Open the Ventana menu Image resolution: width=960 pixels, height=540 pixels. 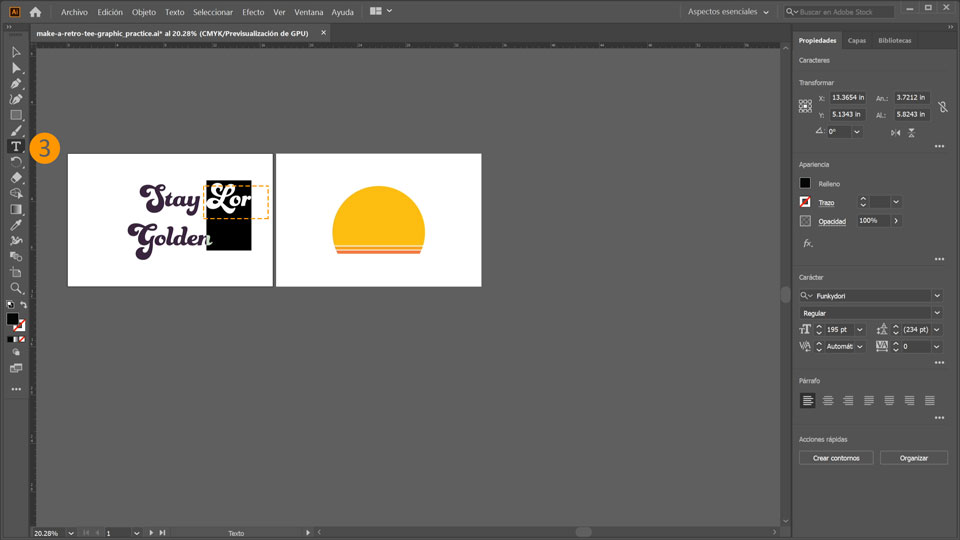click(x=309, y=12)
